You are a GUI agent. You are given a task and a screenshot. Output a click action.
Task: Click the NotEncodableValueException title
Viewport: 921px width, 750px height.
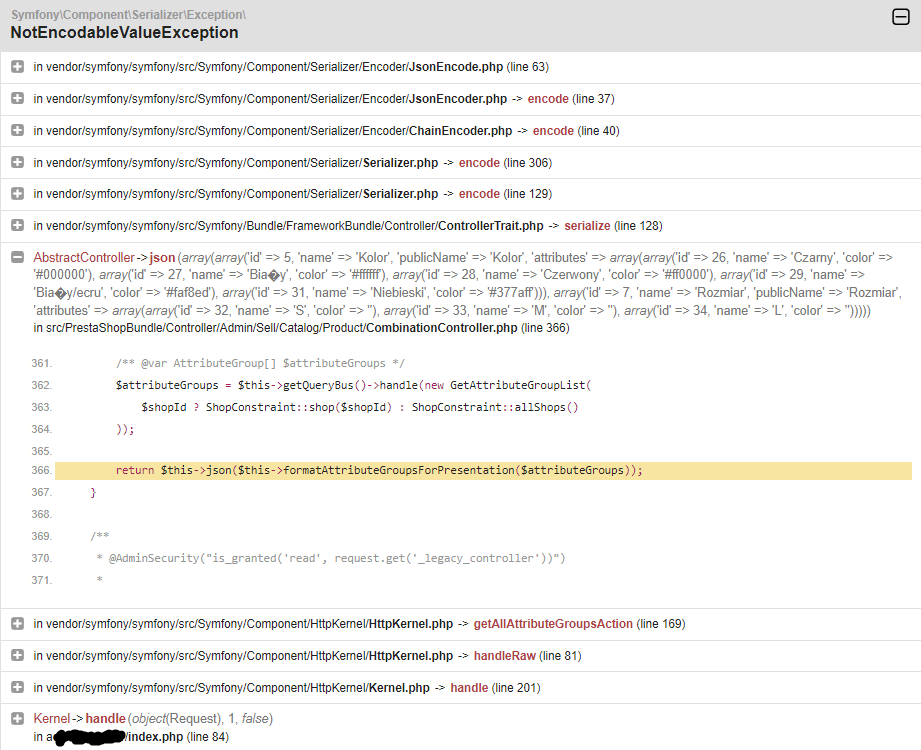coord(125,32)
